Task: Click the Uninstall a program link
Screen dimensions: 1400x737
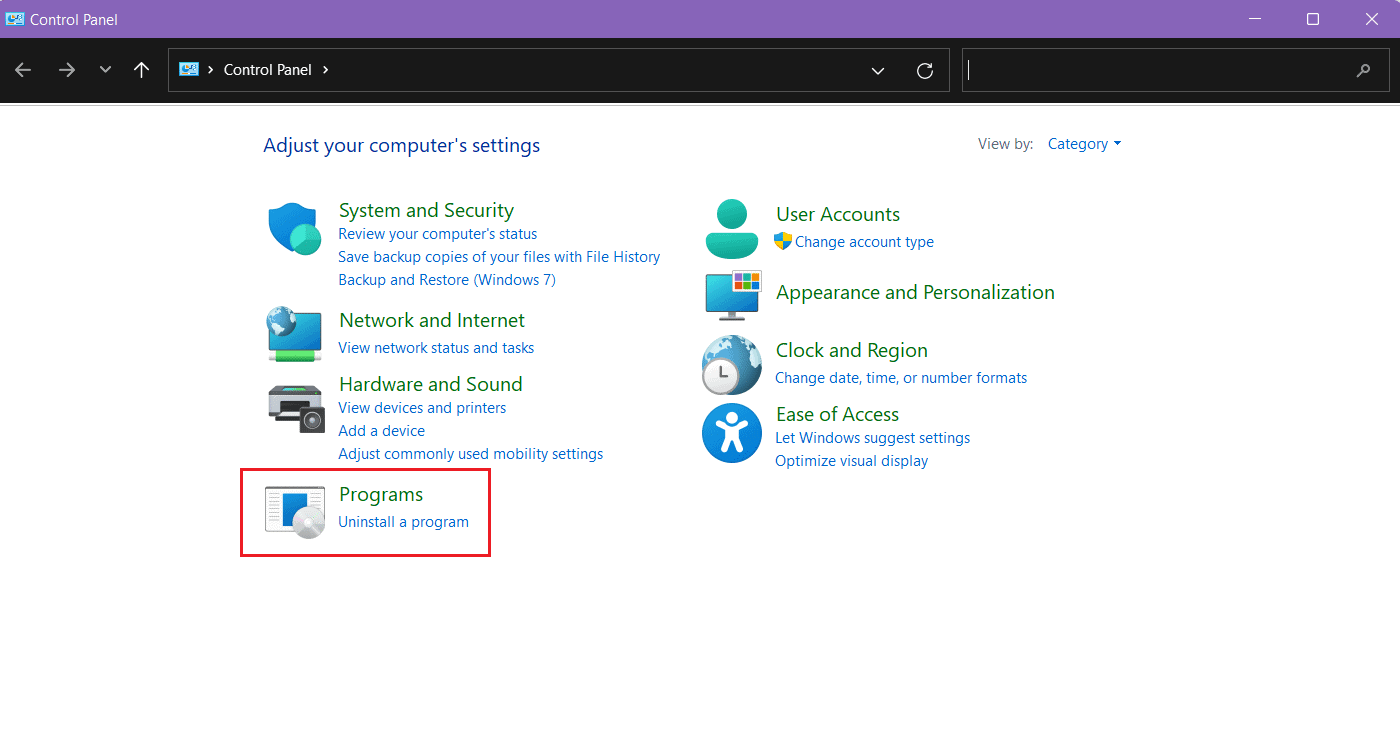Action: [x=403, y=522]
